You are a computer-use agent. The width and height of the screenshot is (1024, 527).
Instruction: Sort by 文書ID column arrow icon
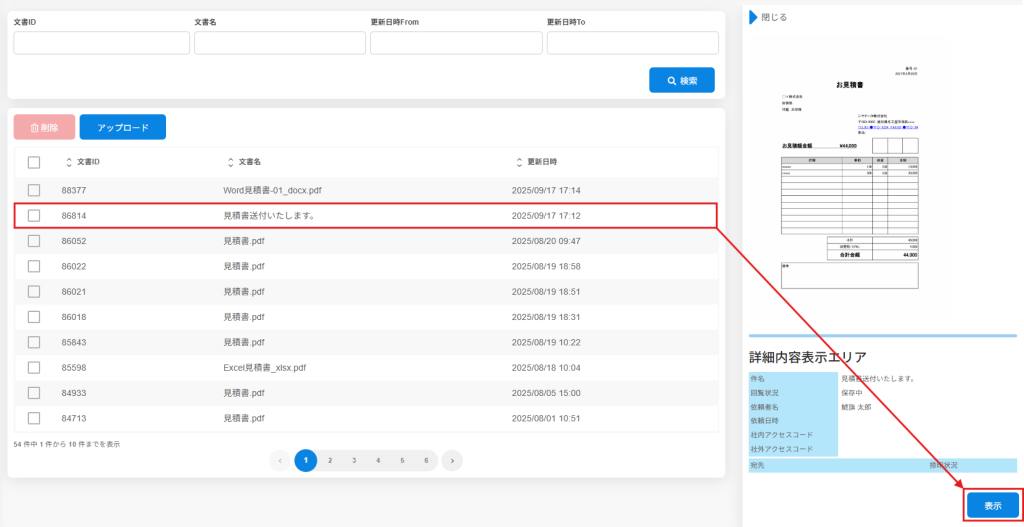69,162
